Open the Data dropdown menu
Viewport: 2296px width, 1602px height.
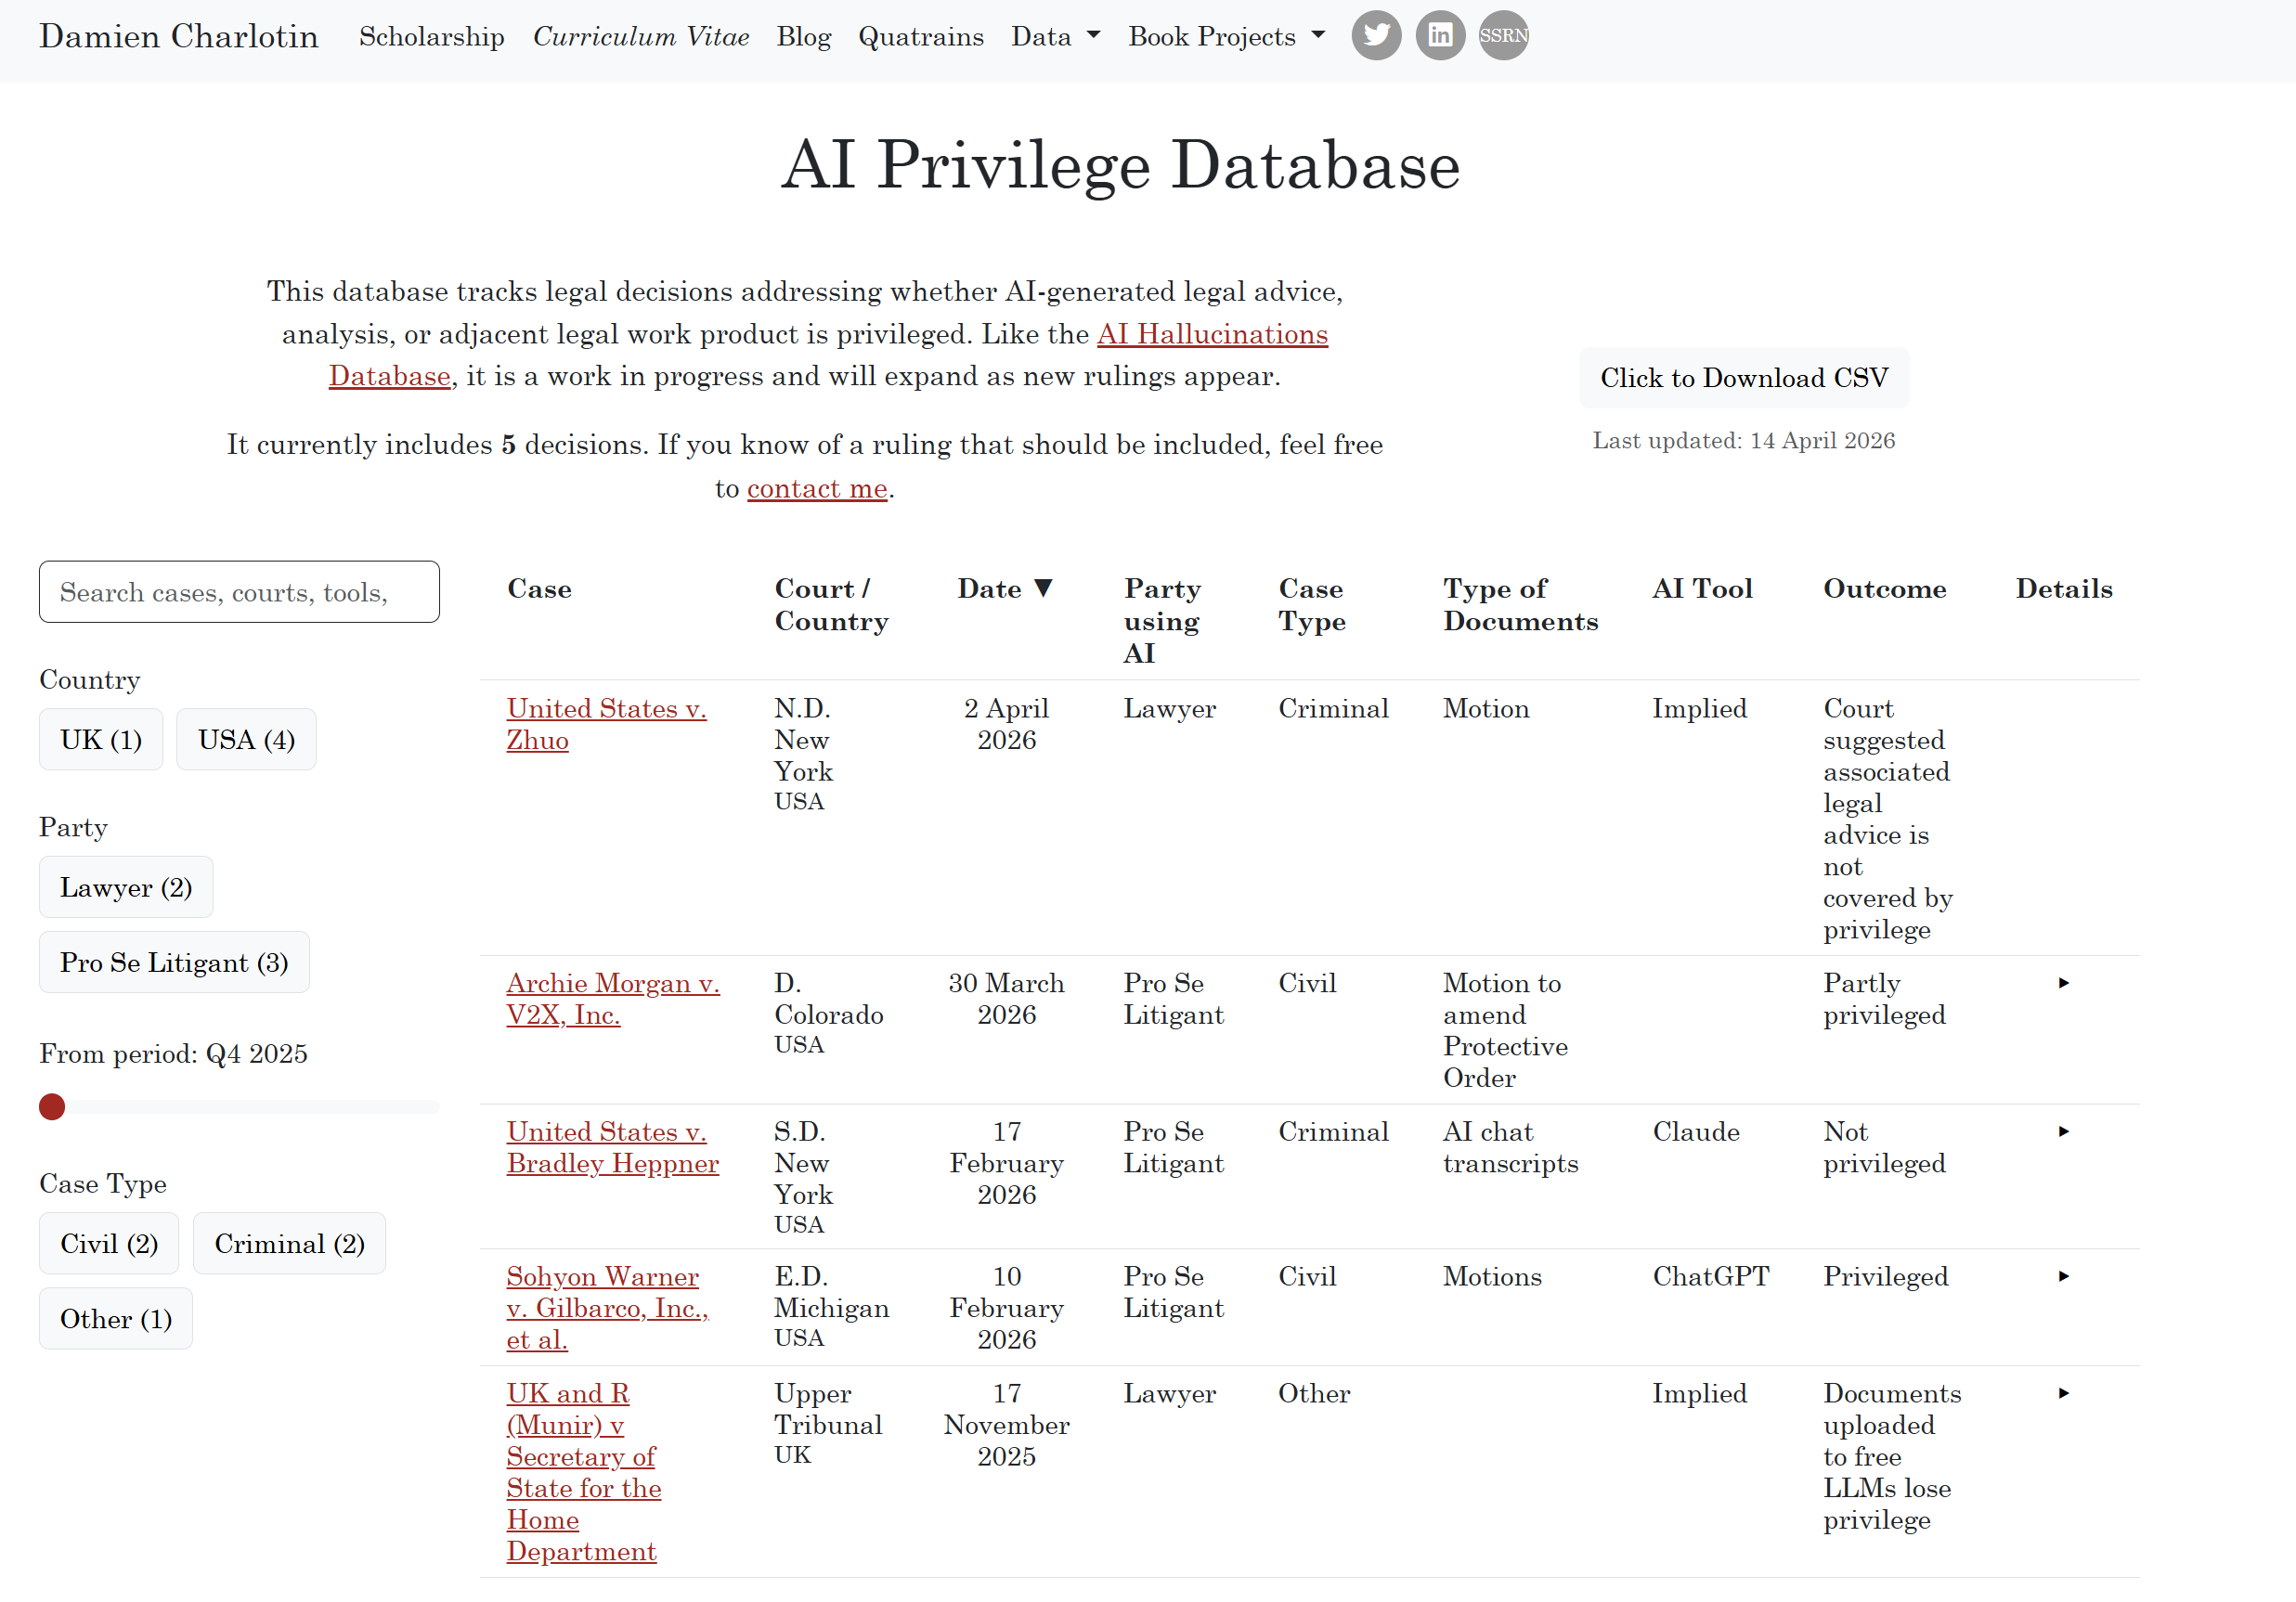coord(1055,37)
